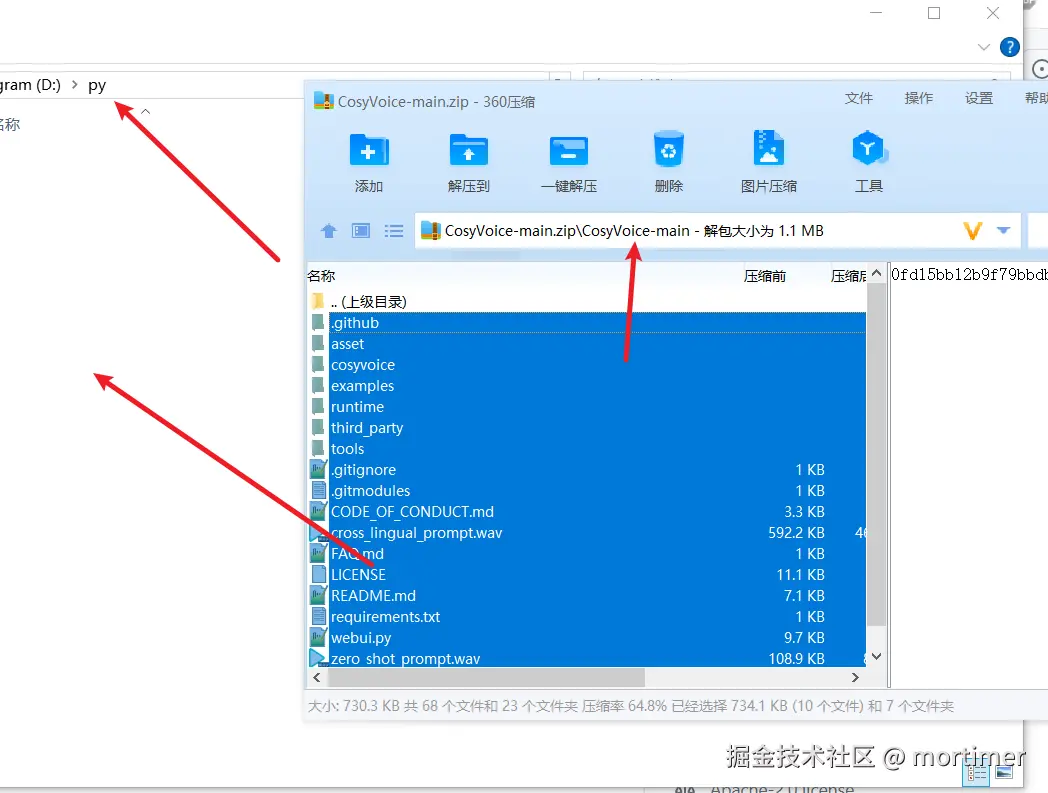Open the 设置 menu in 360压缩

tap(978, 98)
